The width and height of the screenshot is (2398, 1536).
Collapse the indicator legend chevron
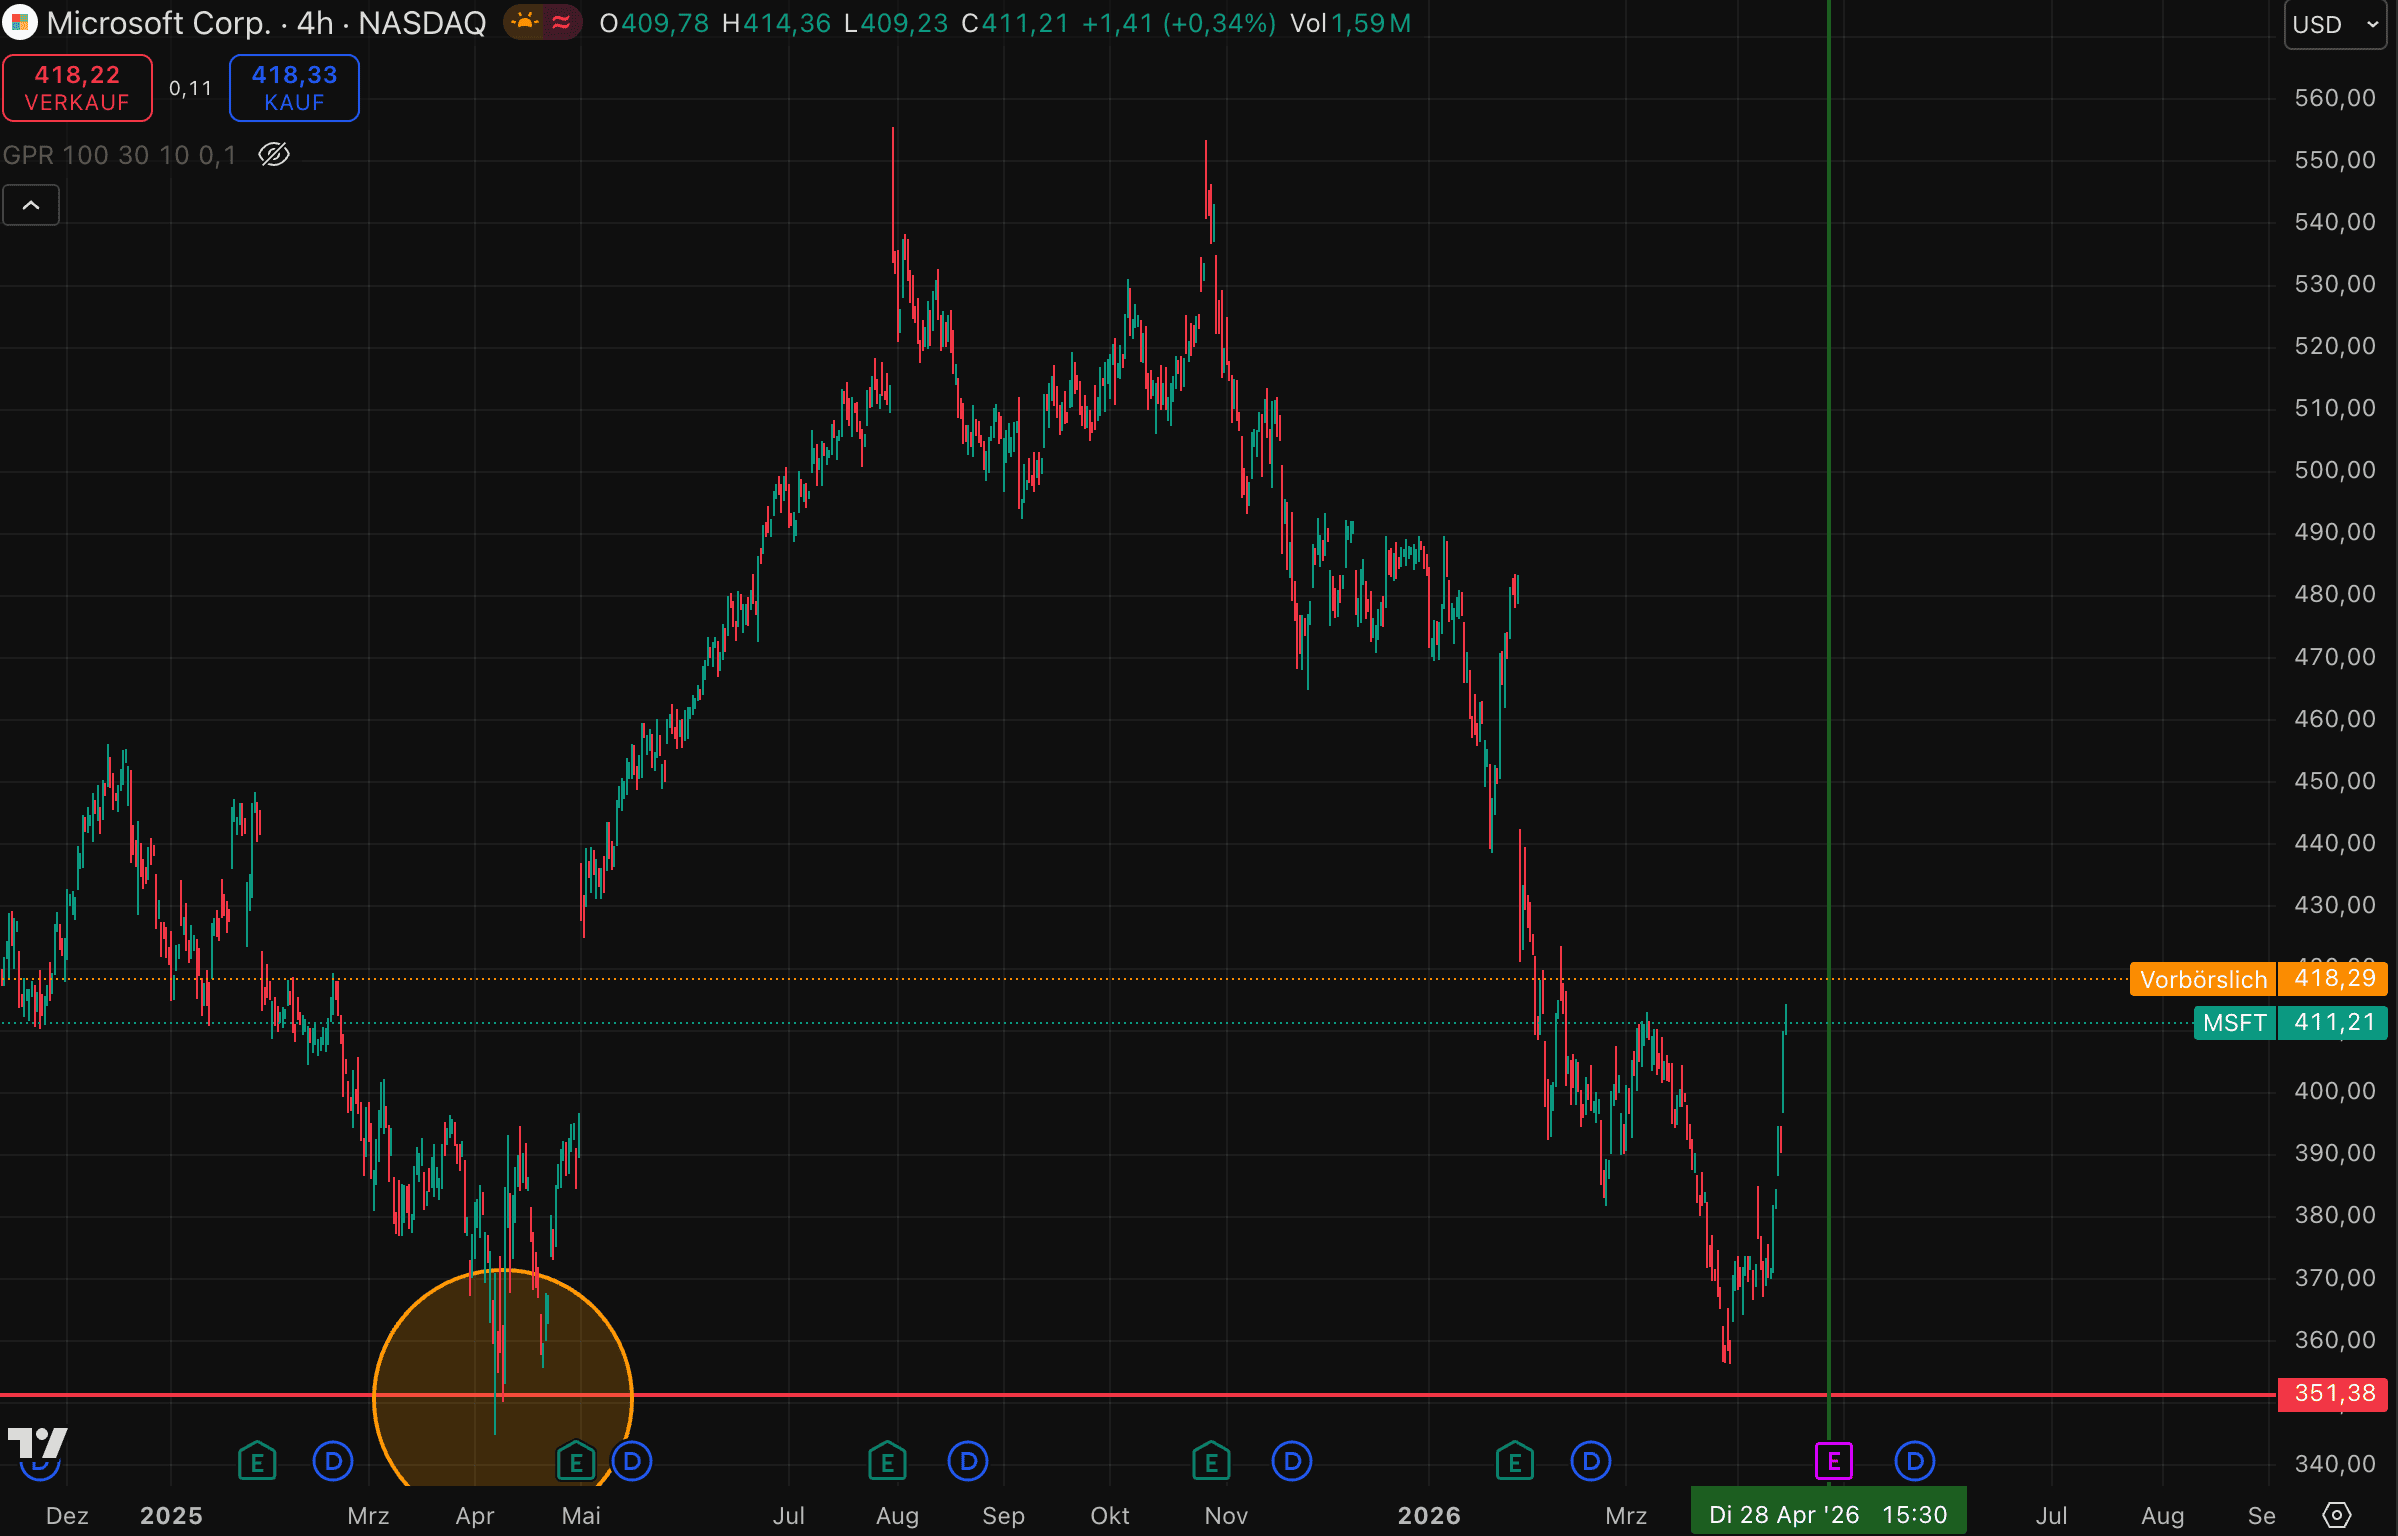pos(31,205)
